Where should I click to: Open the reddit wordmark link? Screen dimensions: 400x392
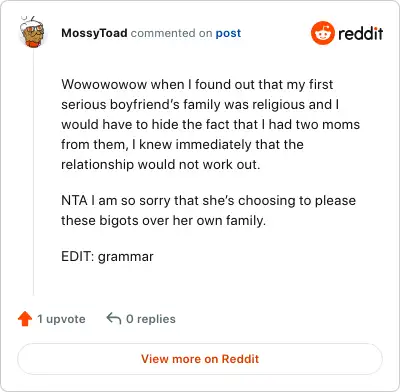pos(361,33)
